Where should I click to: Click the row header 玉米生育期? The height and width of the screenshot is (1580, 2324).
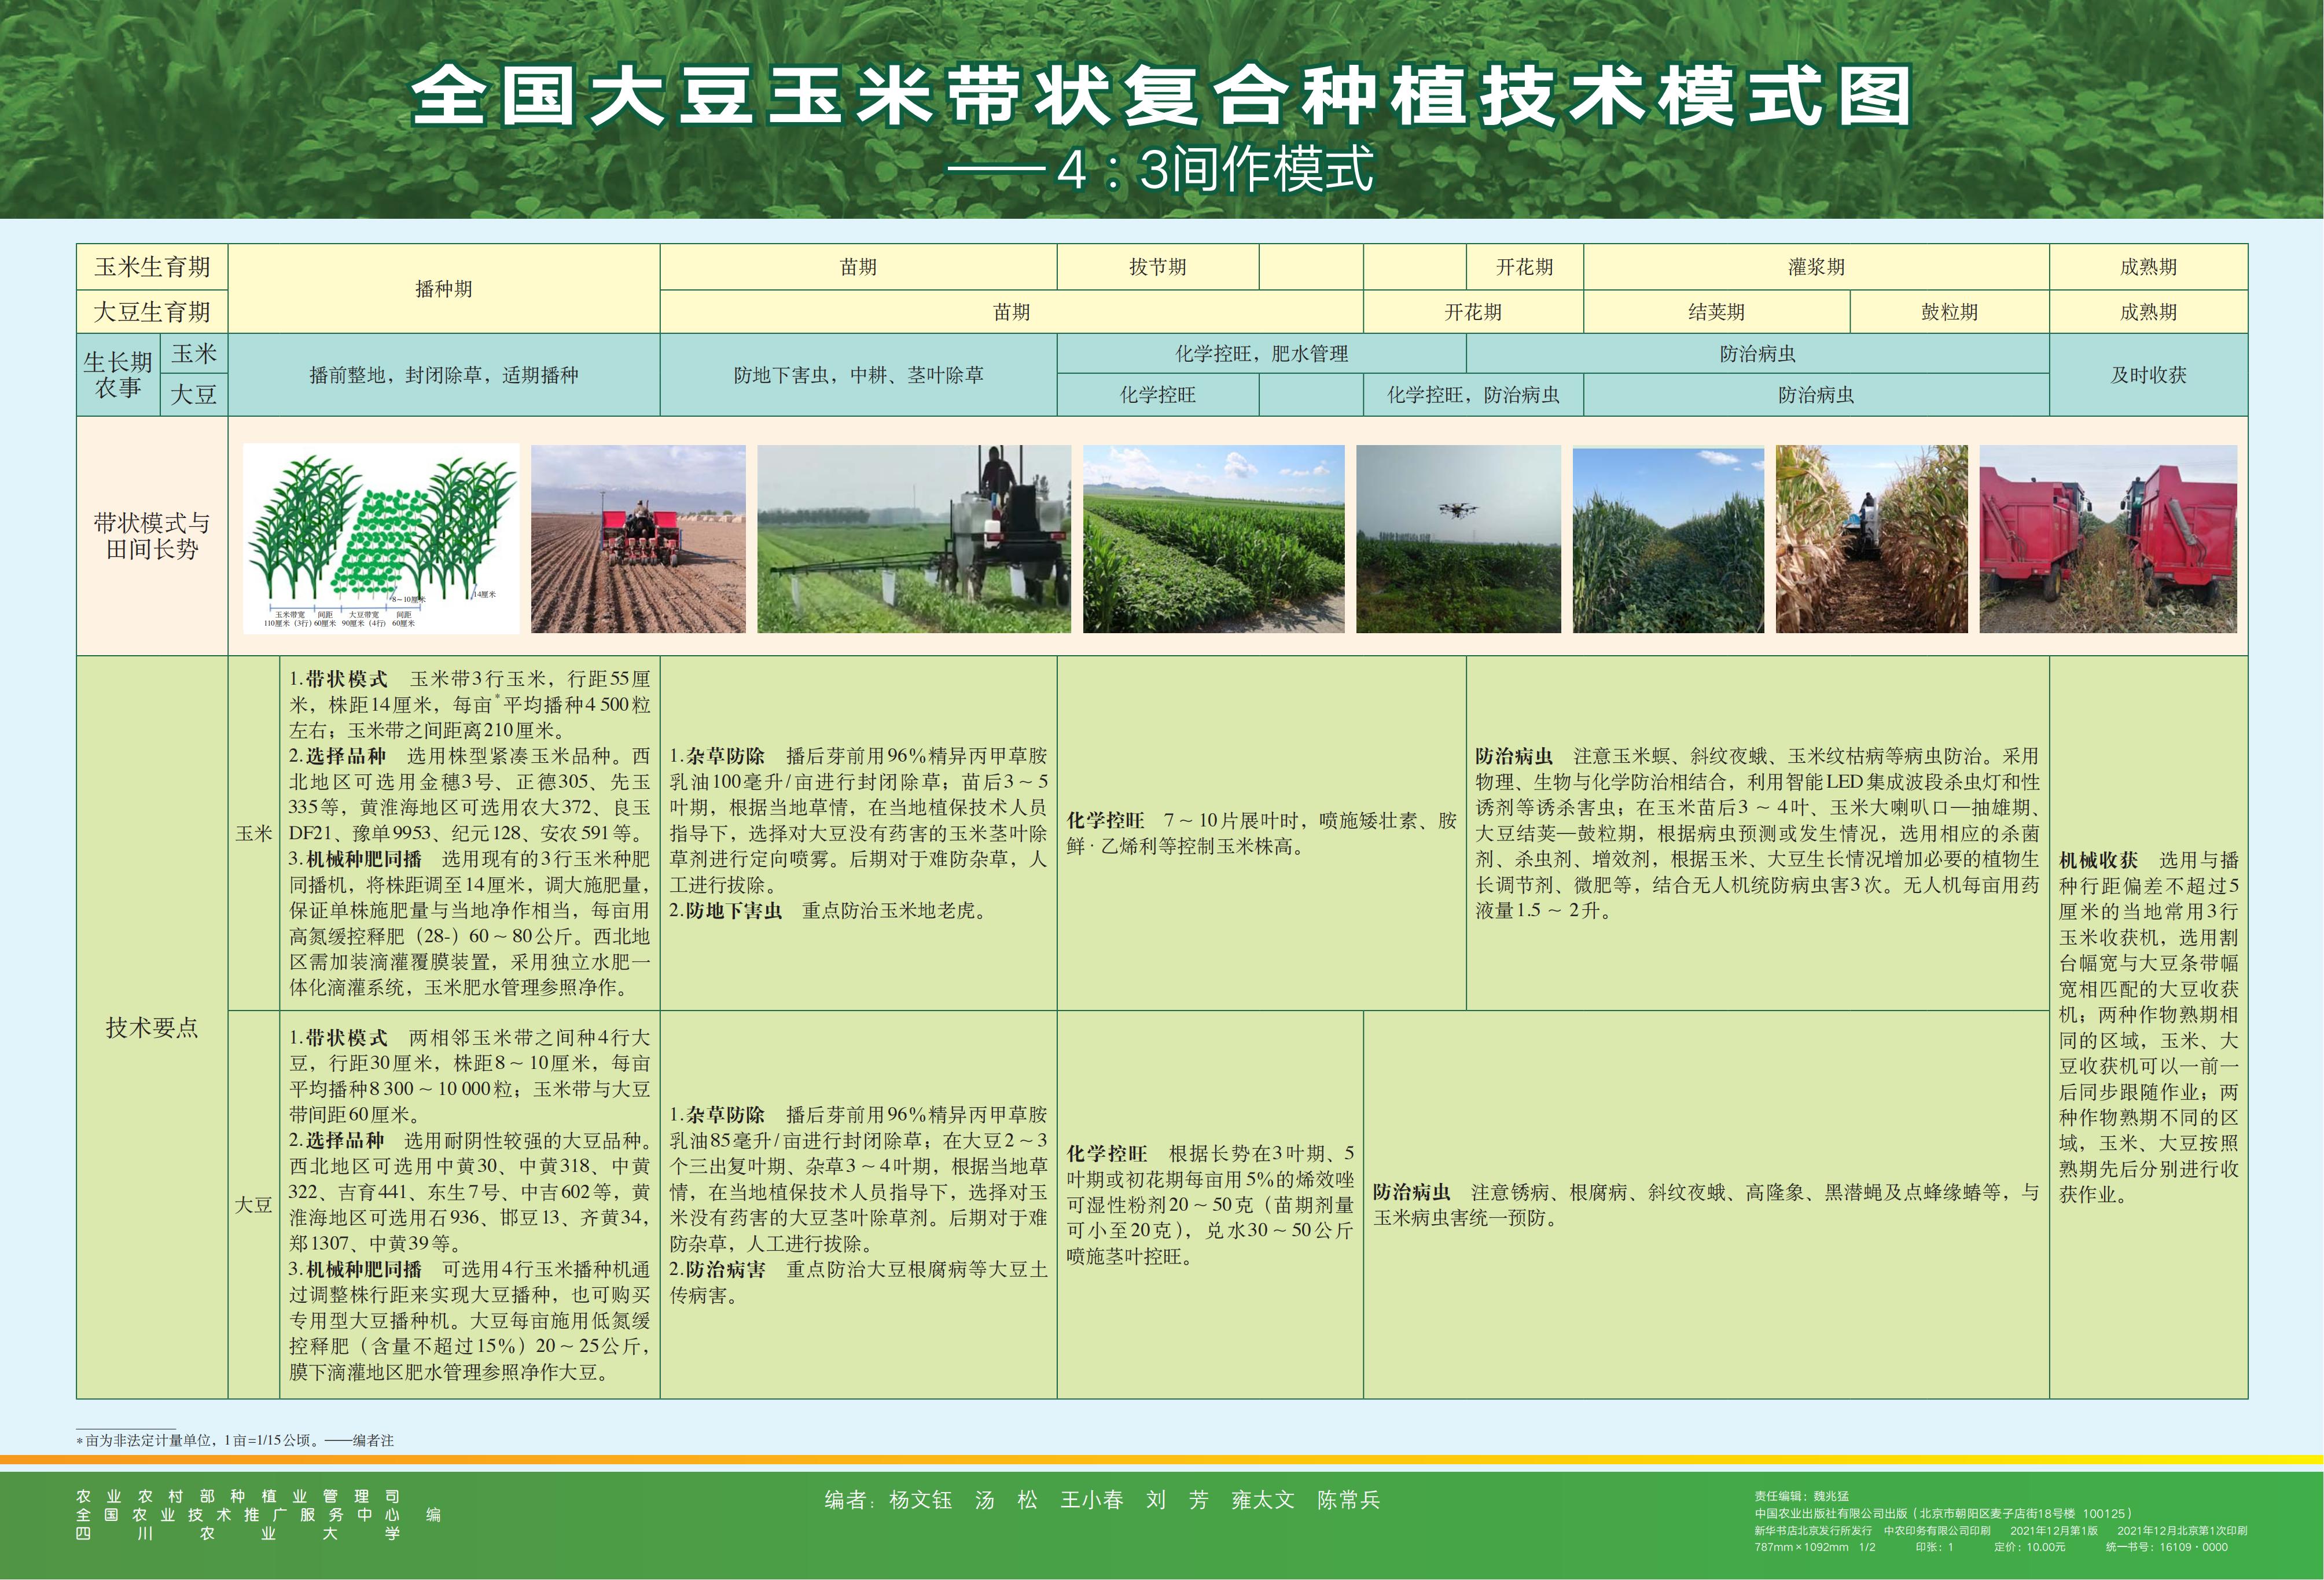pos(152,267)
